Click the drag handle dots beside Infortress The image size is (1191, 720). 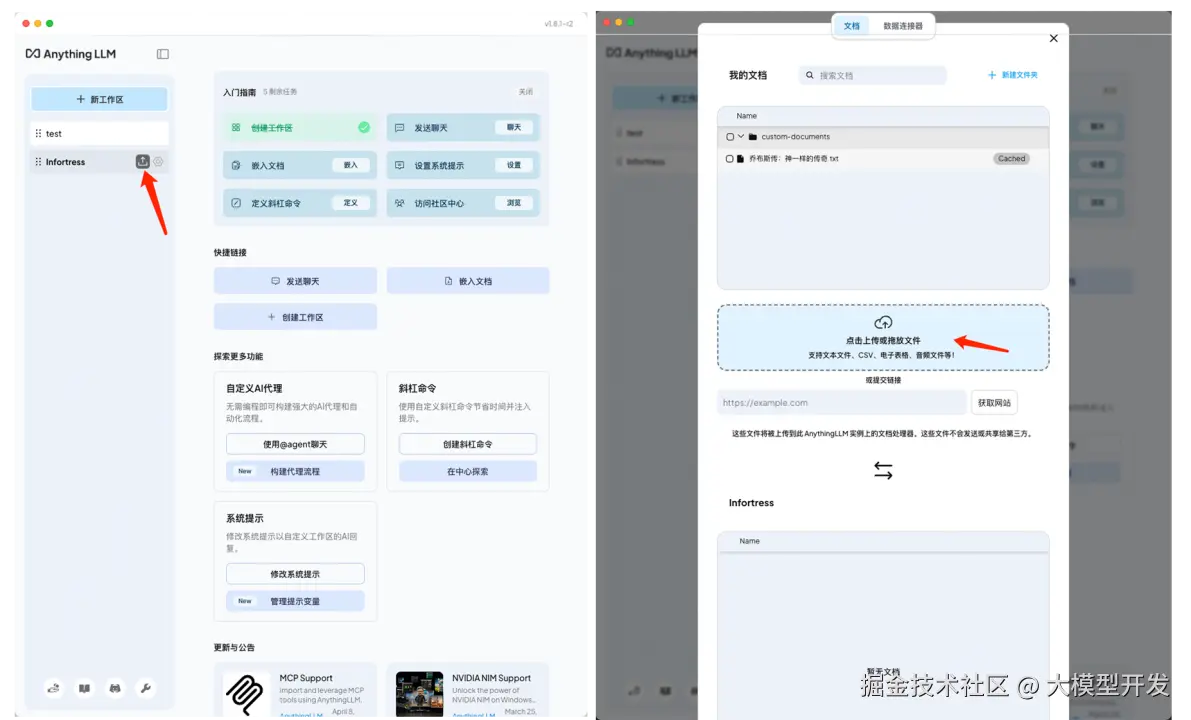38,162
